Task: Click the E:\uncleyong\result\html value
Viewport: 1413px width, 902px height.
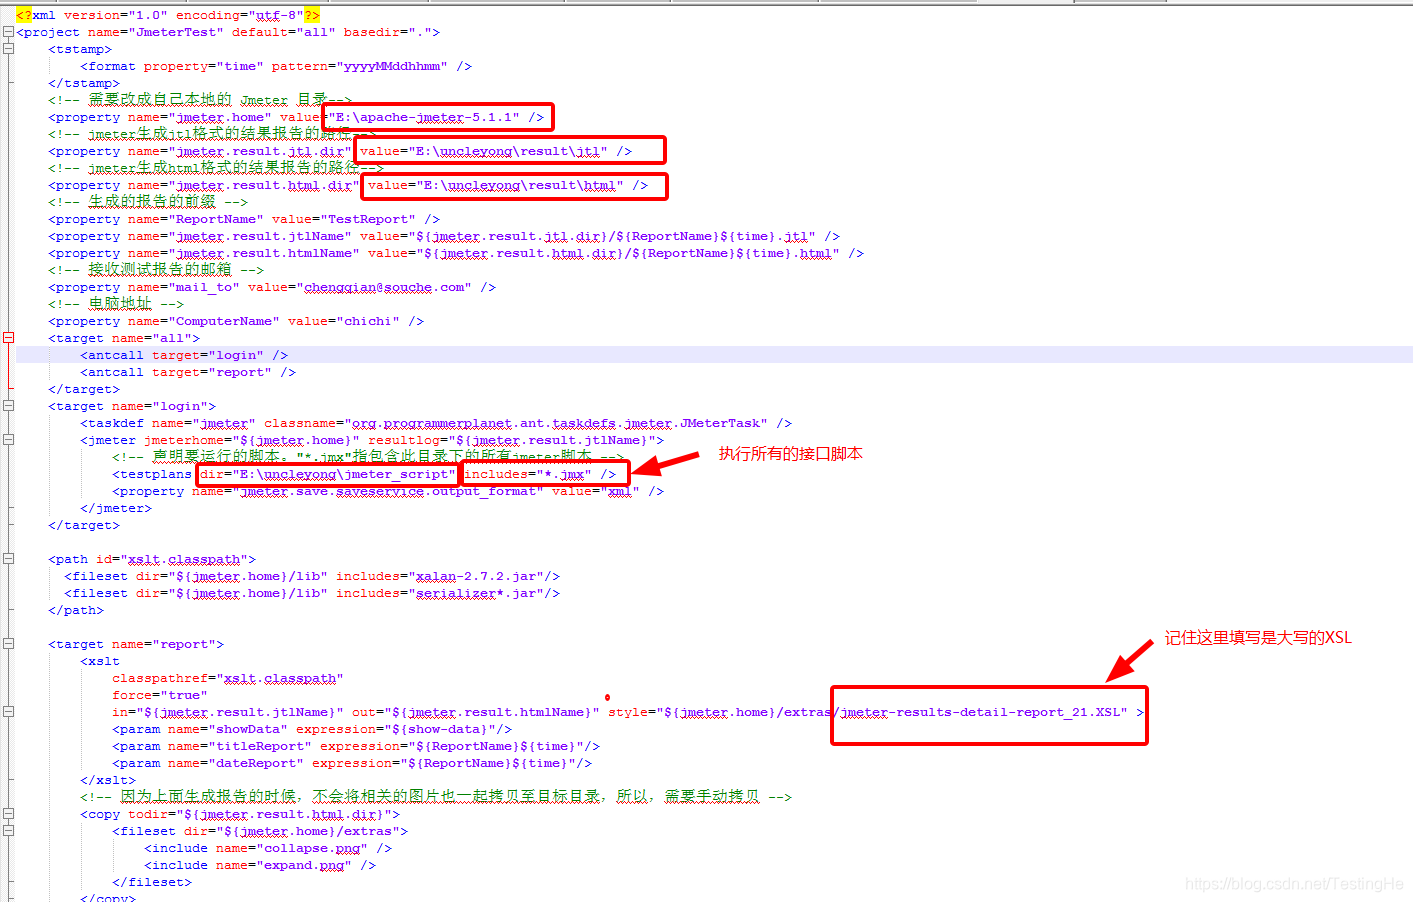Action: coord(519,185)
